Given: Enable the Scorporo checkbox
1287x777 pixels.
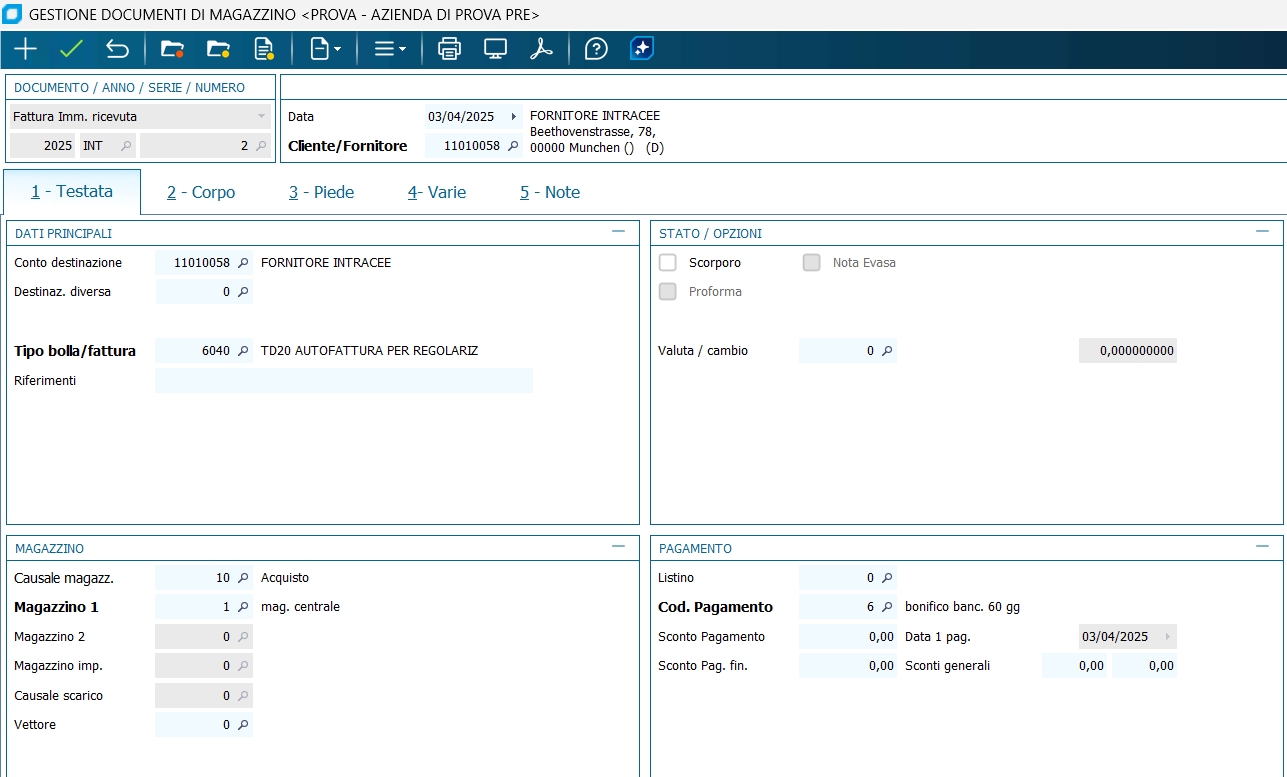Looking at the screenshot, I should tap(668, 263).
